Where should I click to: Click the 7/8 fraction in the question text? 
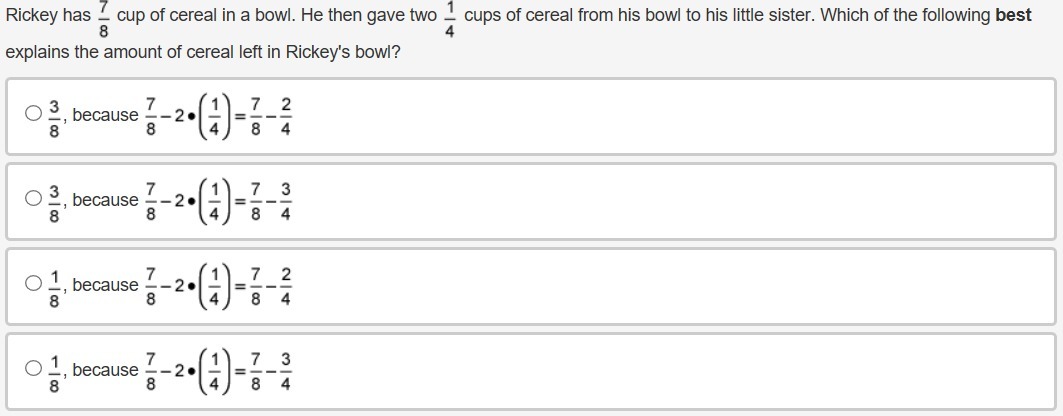pos(103,18)
